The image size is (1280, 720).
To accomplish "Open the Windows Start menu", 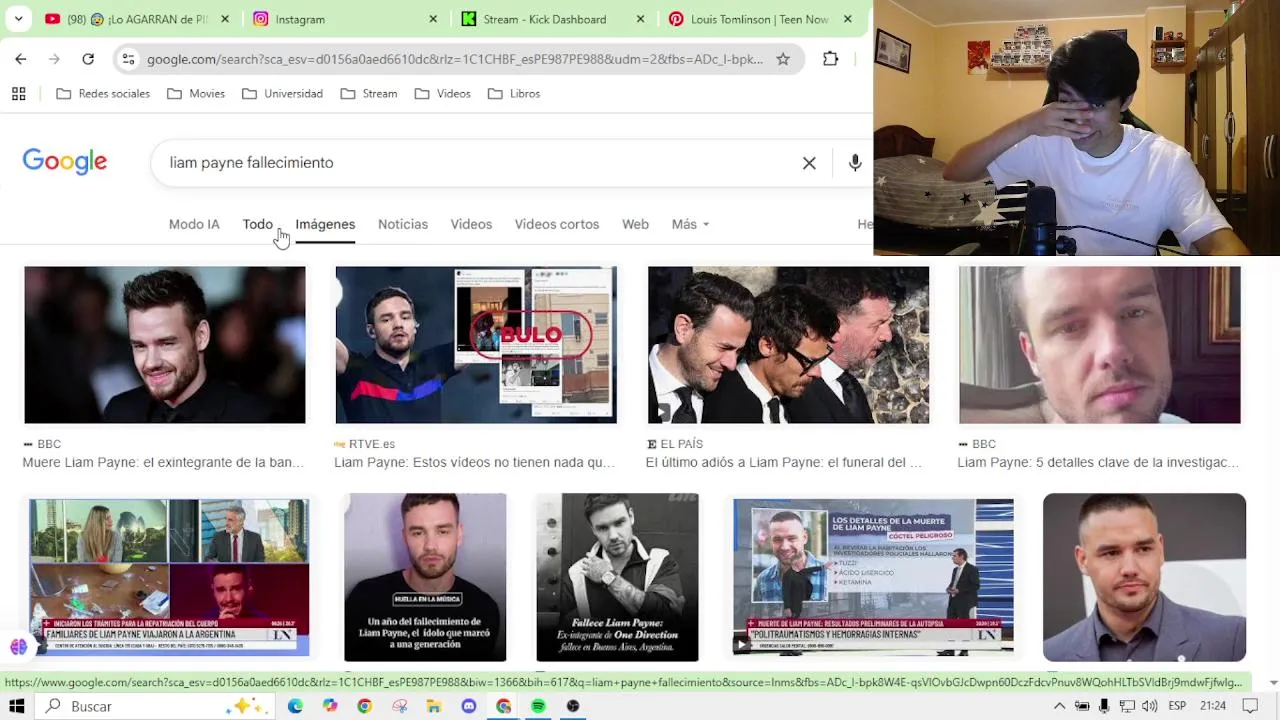I will [17, 706].
